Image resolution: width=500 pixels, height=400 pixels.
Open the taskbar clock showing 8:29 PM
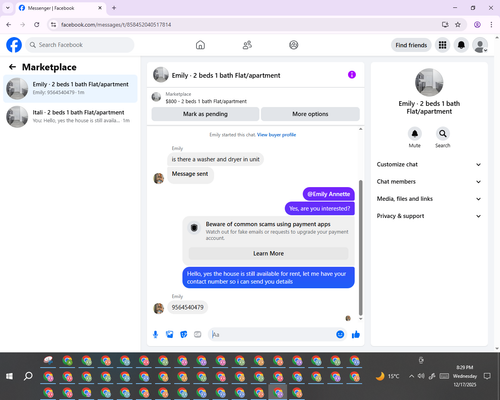pyautogui.click(x=465, y=376)
